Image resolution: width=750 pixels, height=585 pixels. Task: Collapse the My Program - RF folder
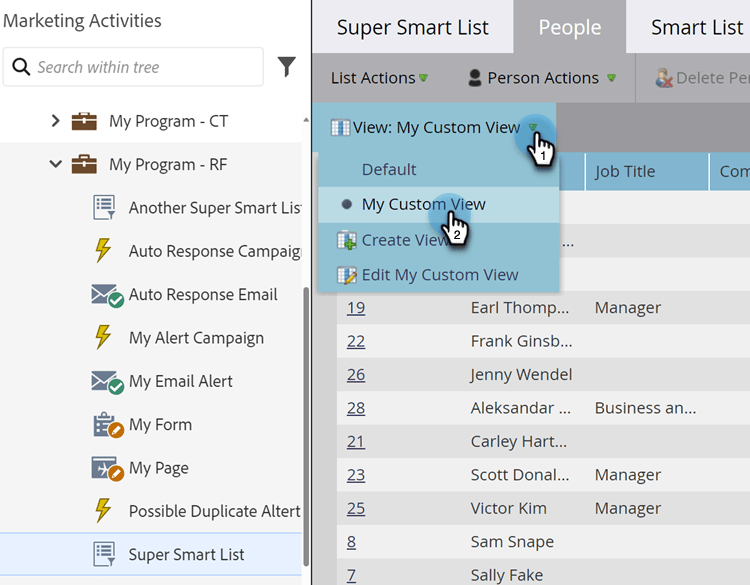[x=56, y=164]
